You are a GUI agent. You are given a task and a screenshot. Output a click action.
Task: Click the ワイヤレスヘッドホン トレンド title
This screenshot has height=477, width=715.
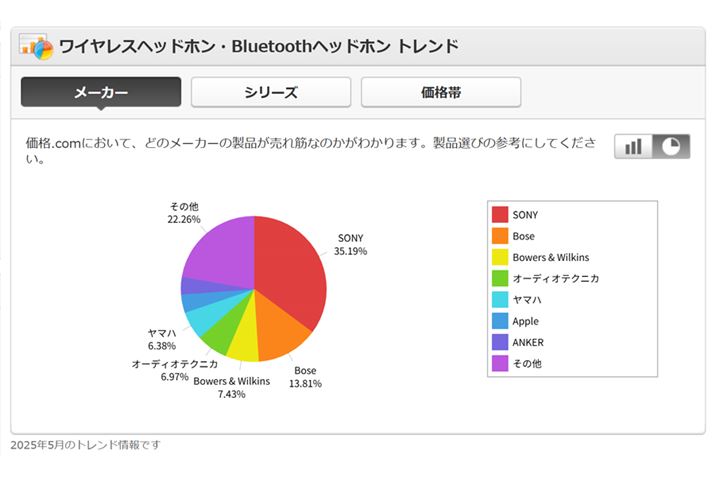259,46
